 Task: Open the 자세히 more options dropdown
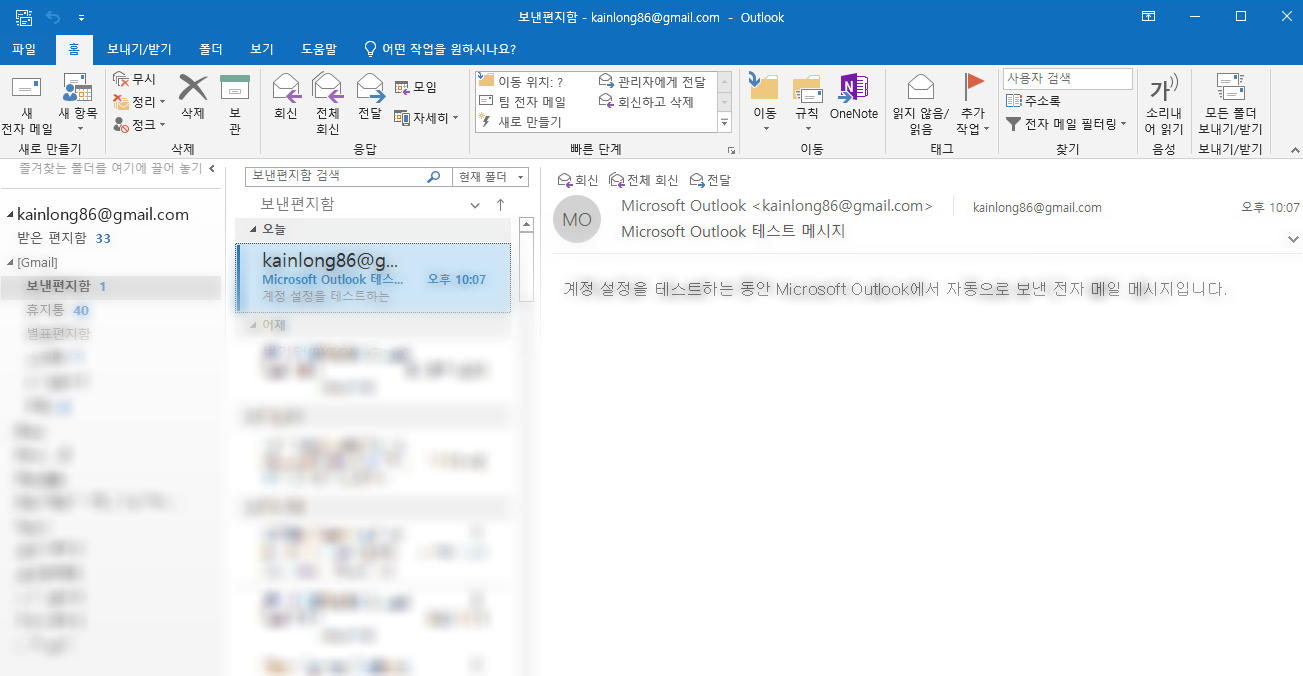click(x=426, y=118)
